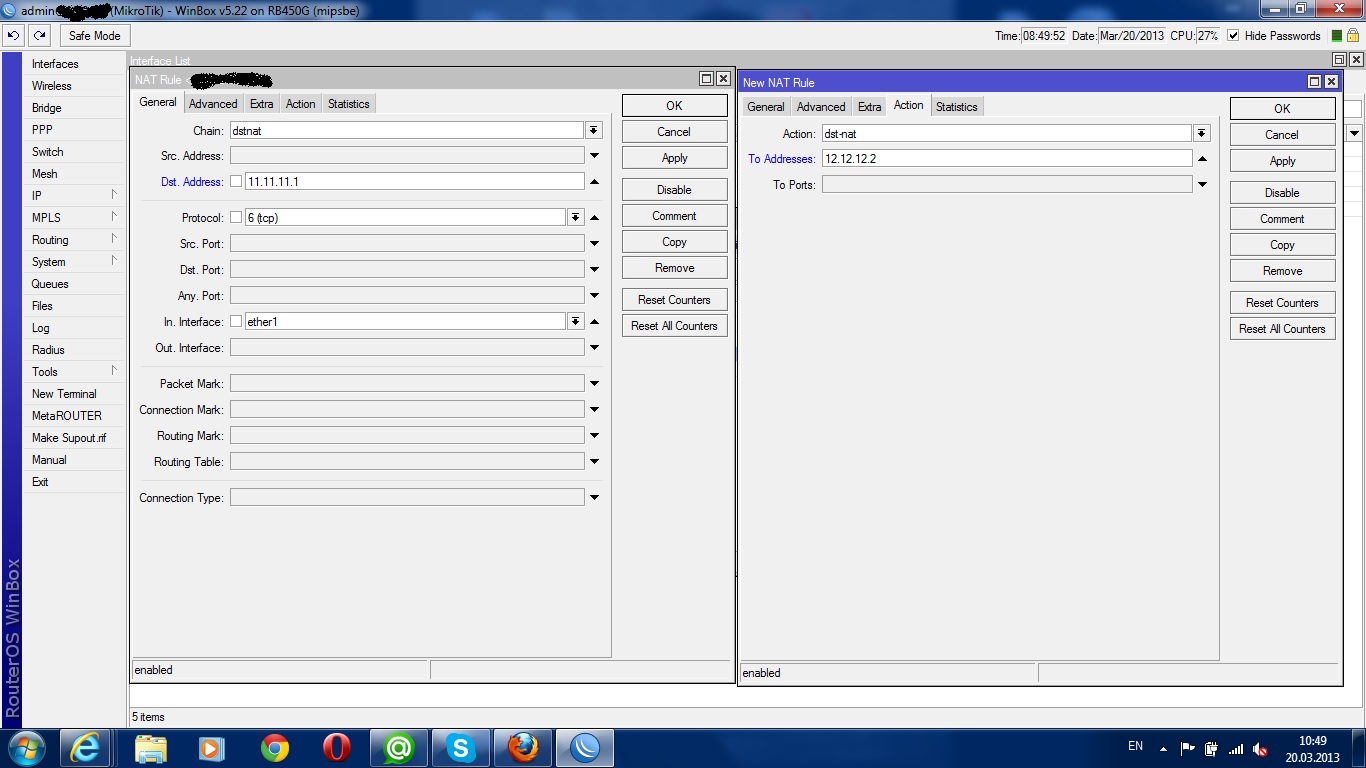1366x768 pixels.
Task: Collapse the Dst. Address field arrow
Action: point(594,182)
